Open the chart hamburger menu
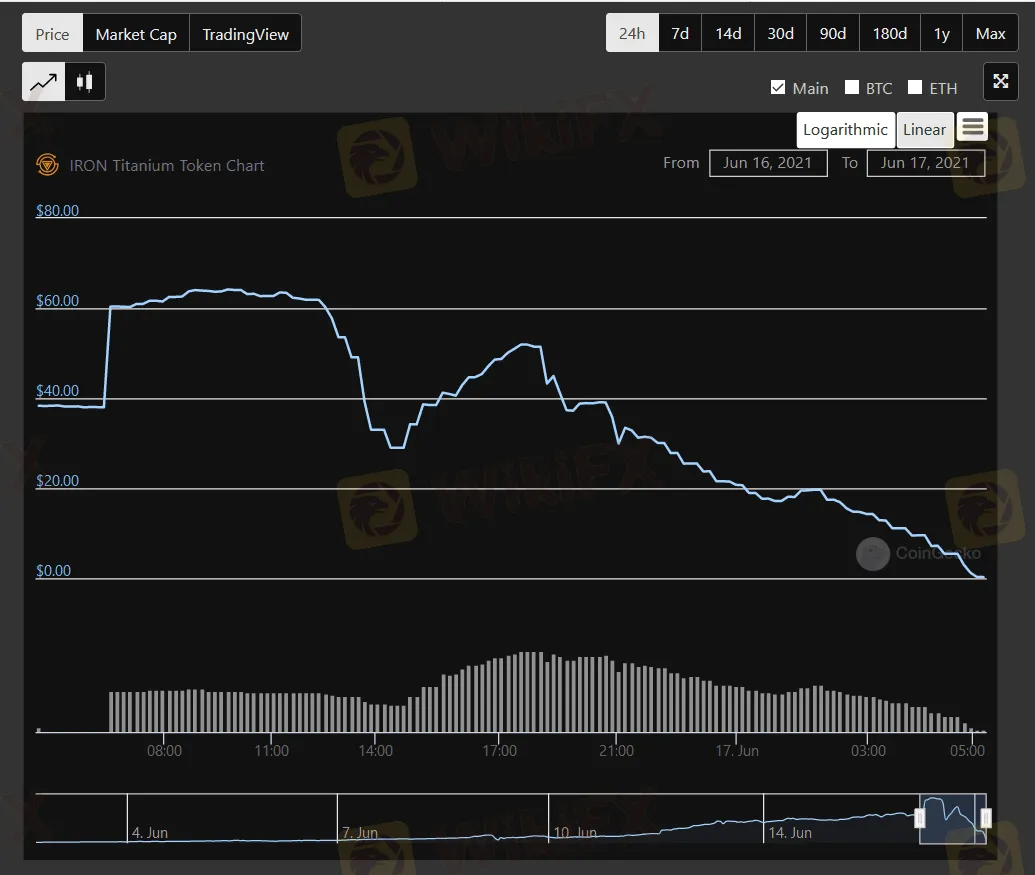Image resolution: width=1035 pixels, height=875 pixels. 972,127
